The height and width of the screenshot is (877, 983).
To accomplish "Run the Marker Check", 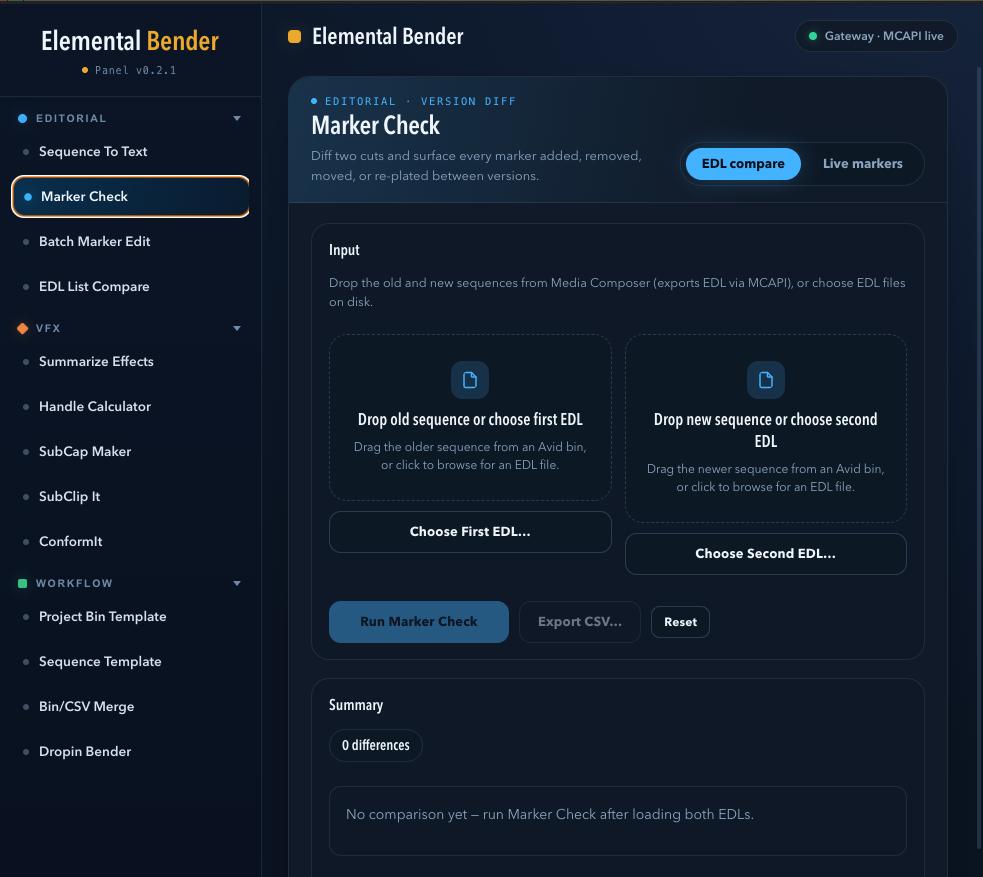I will click(x=419, y=622).
